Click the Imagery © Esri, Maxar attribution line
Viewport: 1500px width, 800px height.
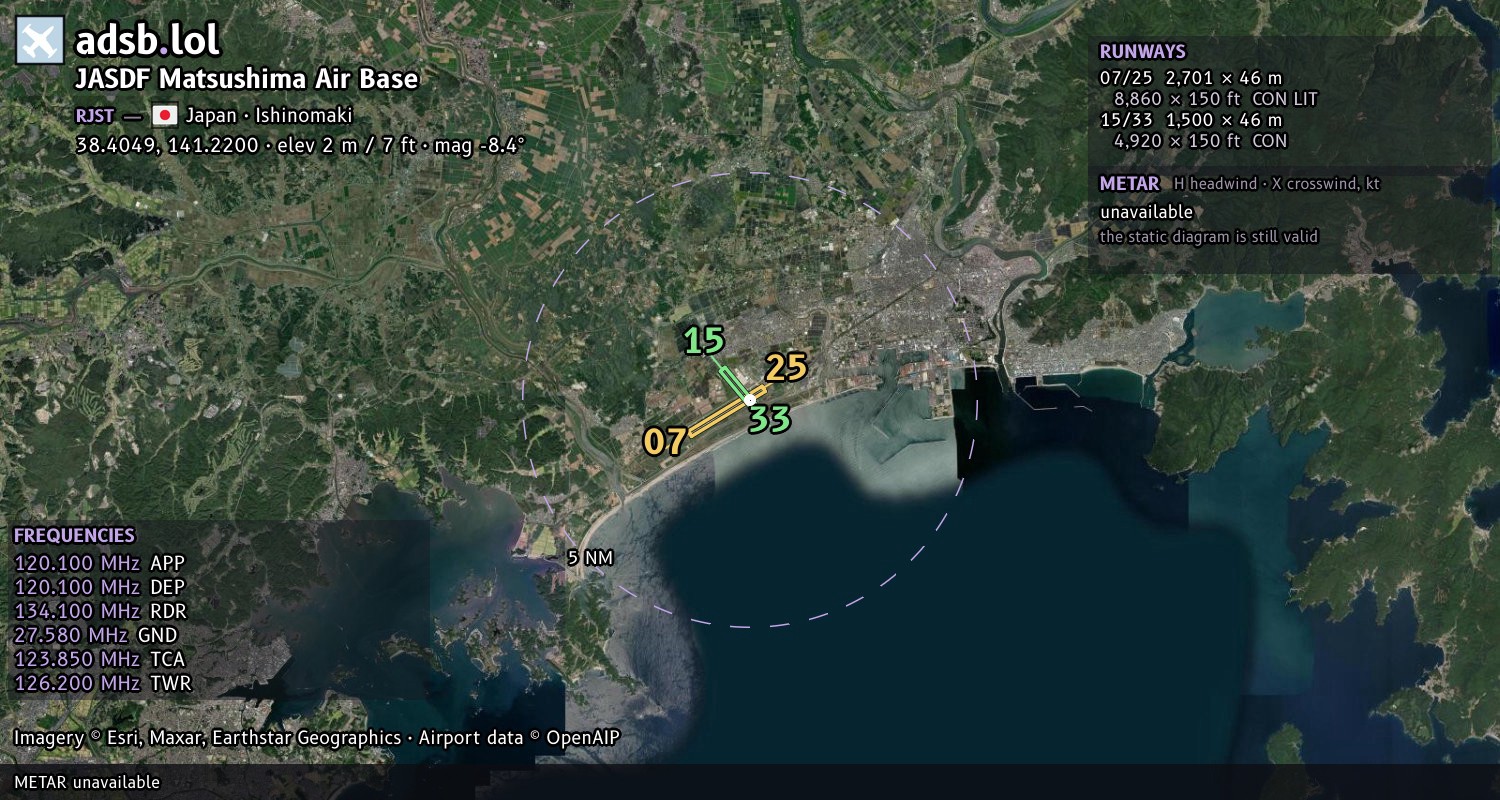point(317,738)
